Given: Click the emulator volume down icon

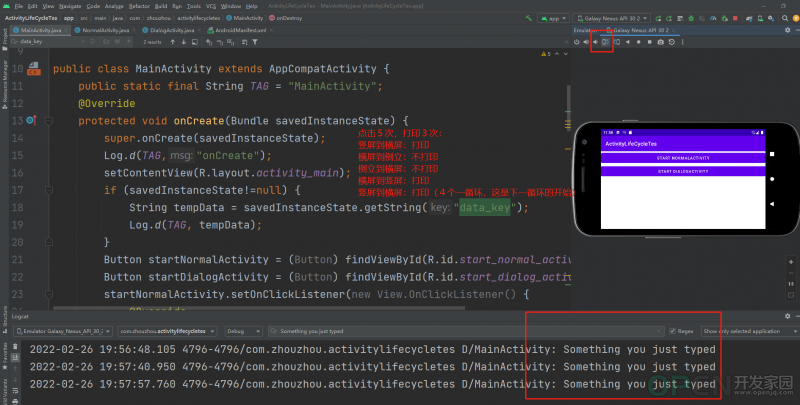Looking at the screenshot, I should click(x=595, y=42).
